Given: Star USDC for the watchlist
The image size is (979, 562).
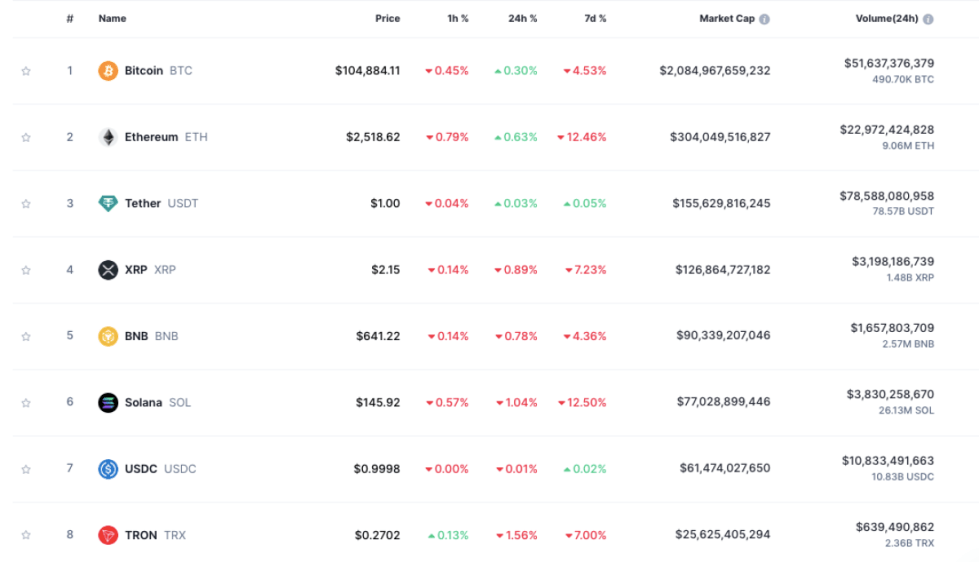Looking at the screenshot, I should pyautogui.click(x=26, y=469).
